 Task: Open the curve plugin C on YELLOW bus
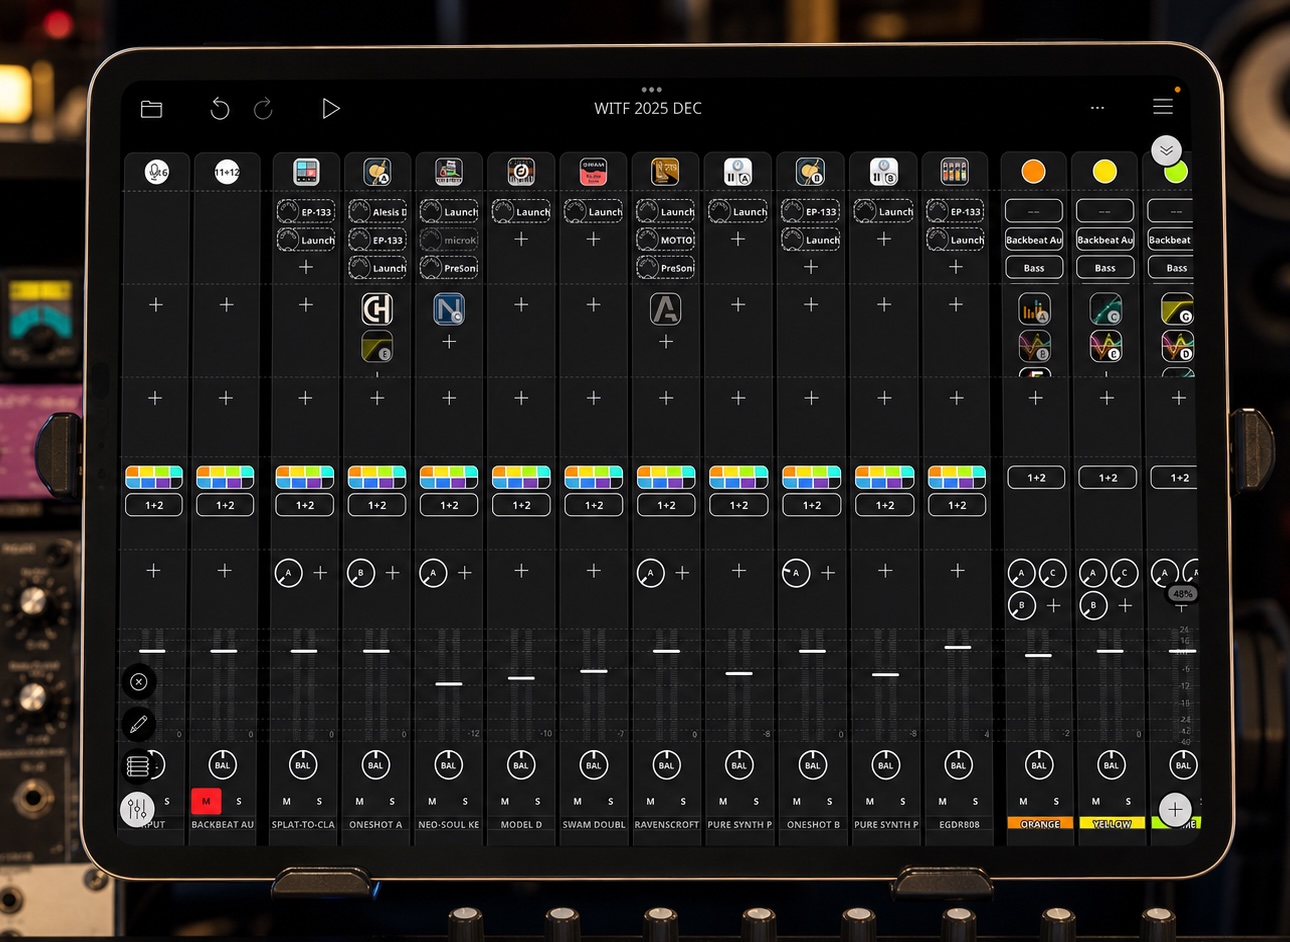pyautogui.click(x=1106, y=309)
